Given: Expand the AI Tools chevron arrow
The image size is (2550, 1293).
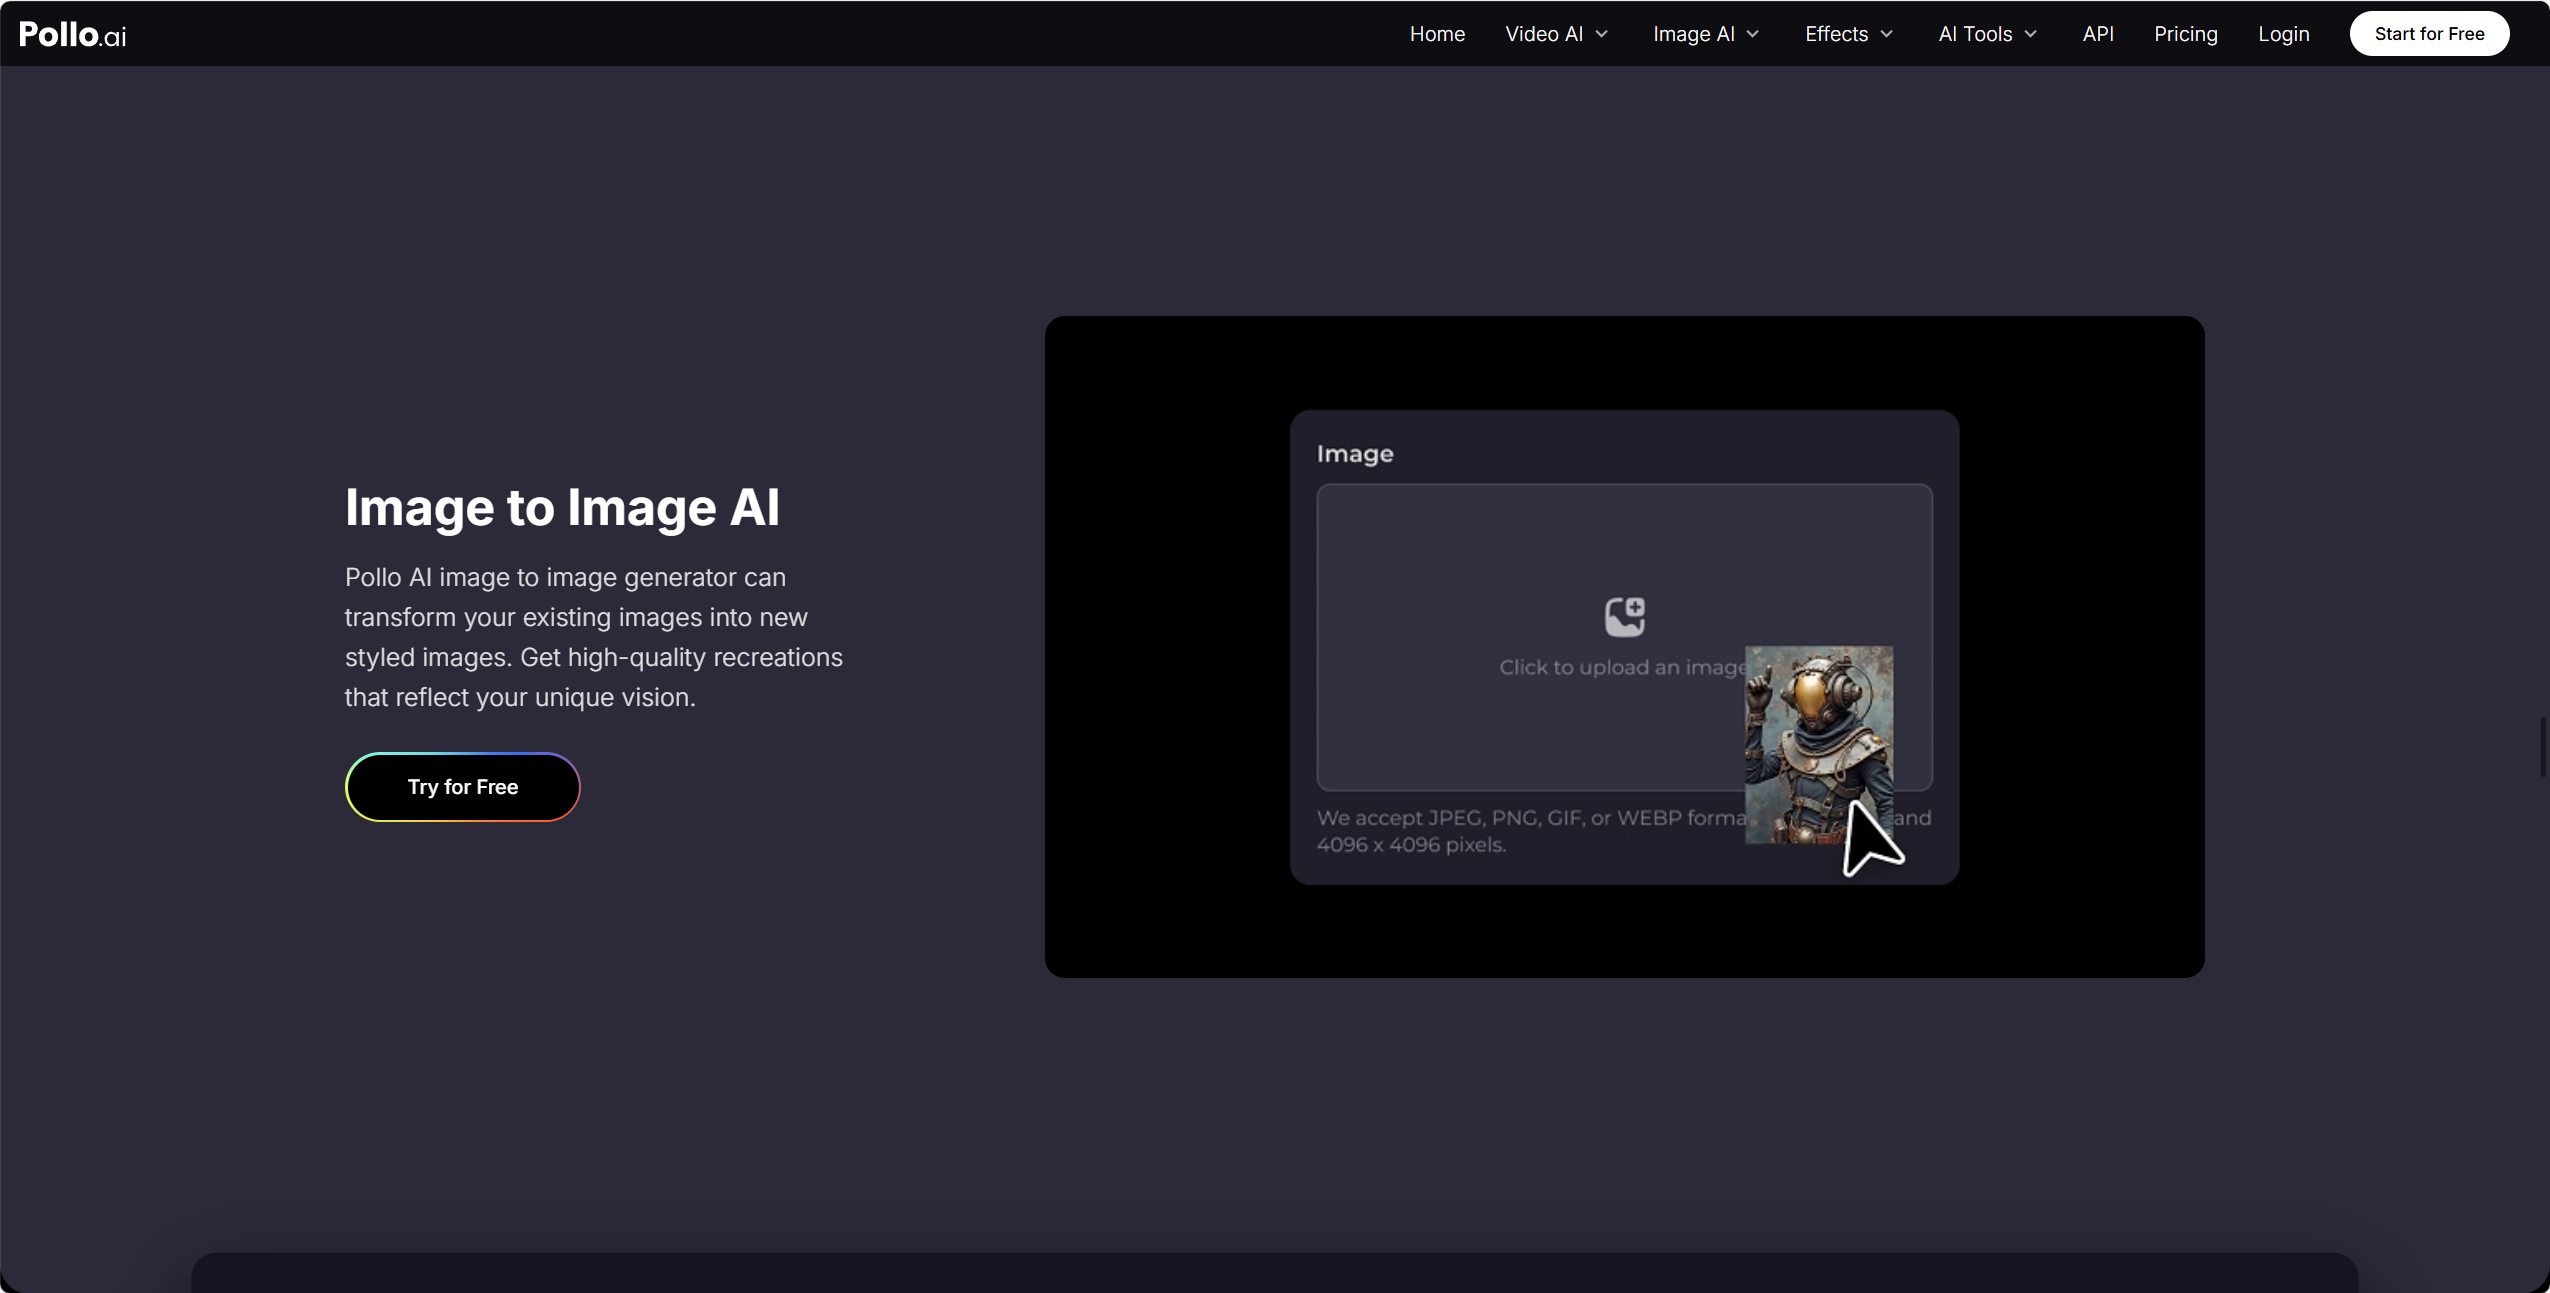Looking at the screenshot, I should (x=2030, y=34).
